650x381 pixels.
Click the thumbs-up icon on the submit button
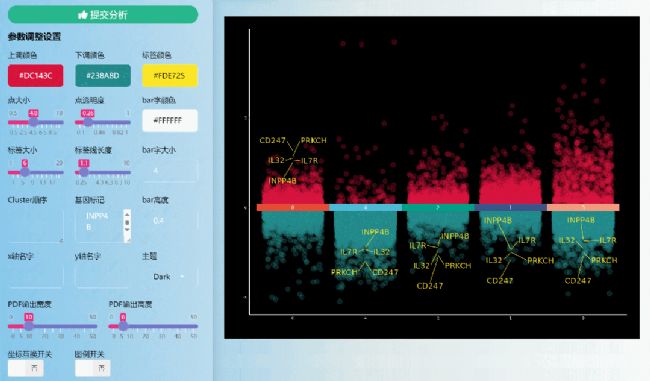tap(82, 15)
